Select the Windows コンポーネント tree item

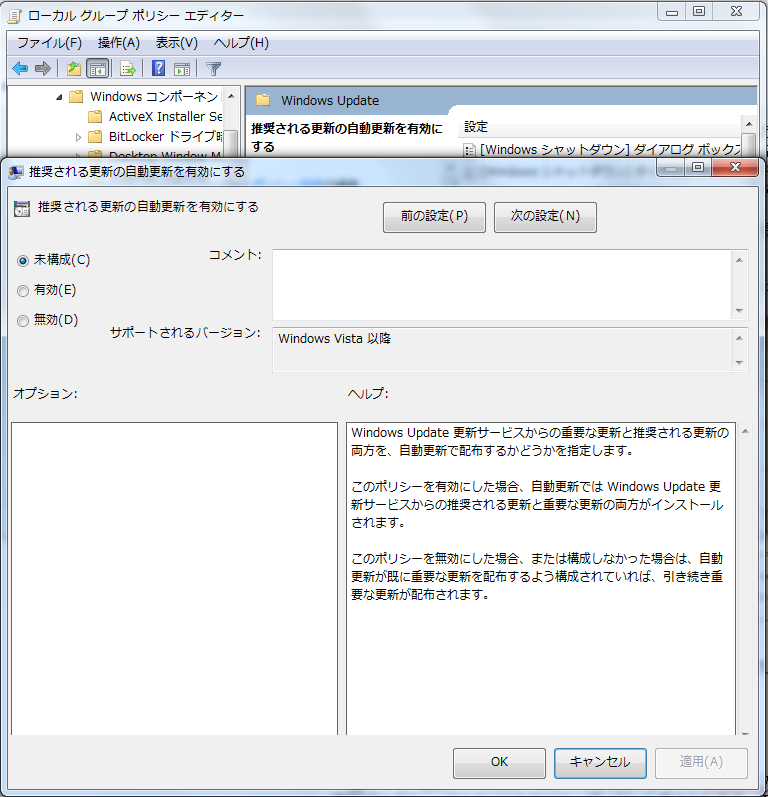tap(154, 97)
